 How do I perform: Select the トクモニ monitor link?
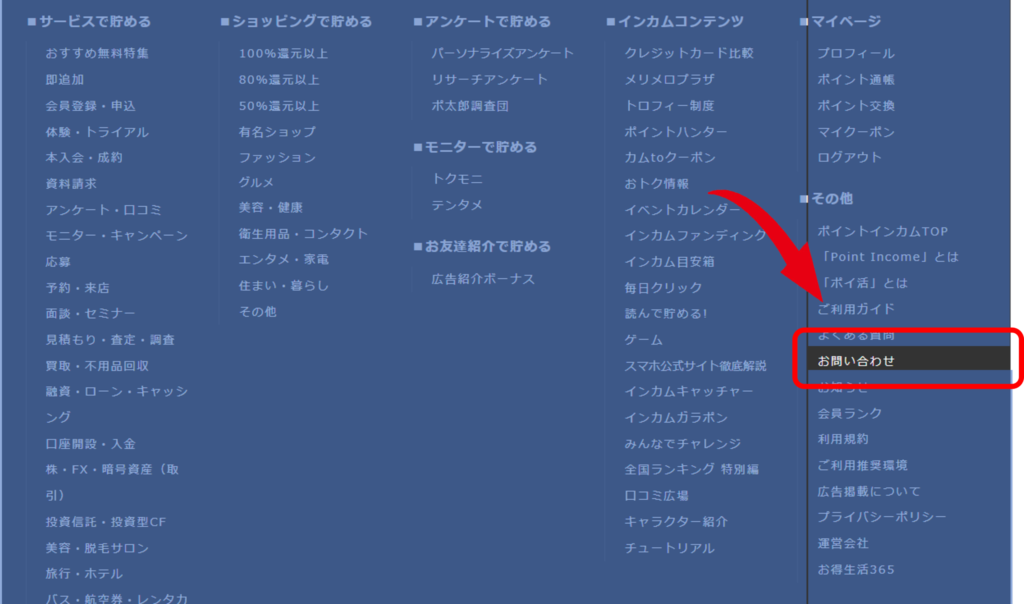(457, 179)
